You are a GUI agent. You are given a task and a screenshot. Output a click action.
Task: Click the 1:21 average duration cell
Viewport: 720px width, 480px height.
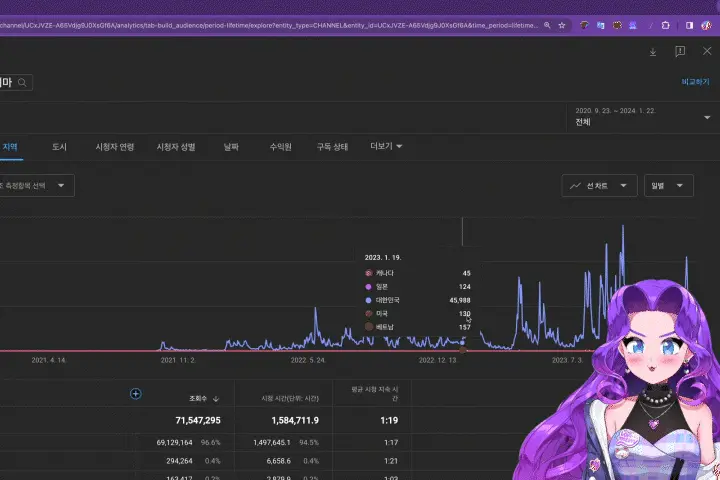[x=391, y=461]
